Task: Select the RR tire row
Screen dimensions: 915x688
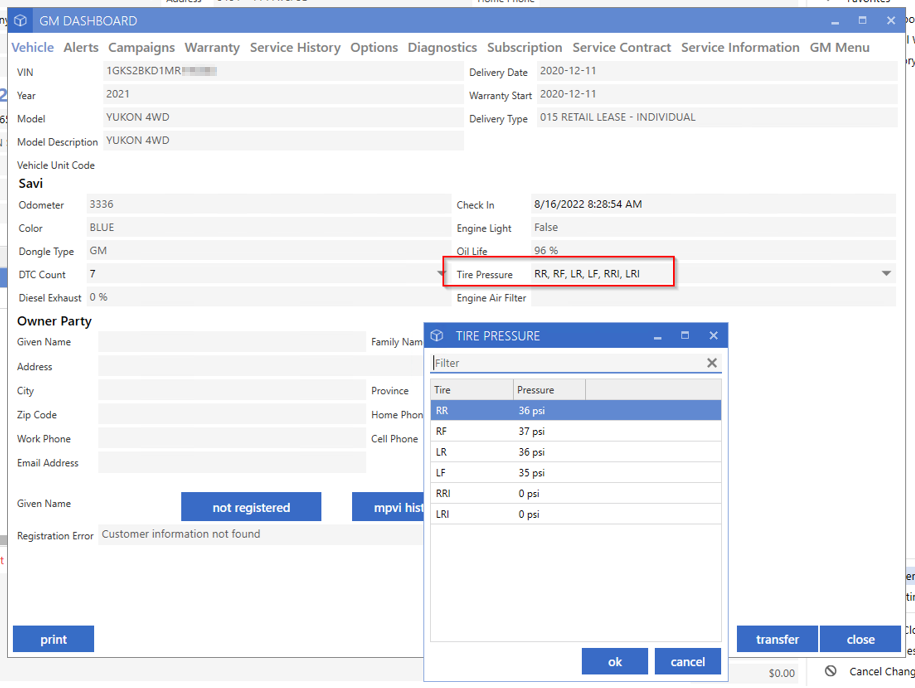Action: [576, 410]
